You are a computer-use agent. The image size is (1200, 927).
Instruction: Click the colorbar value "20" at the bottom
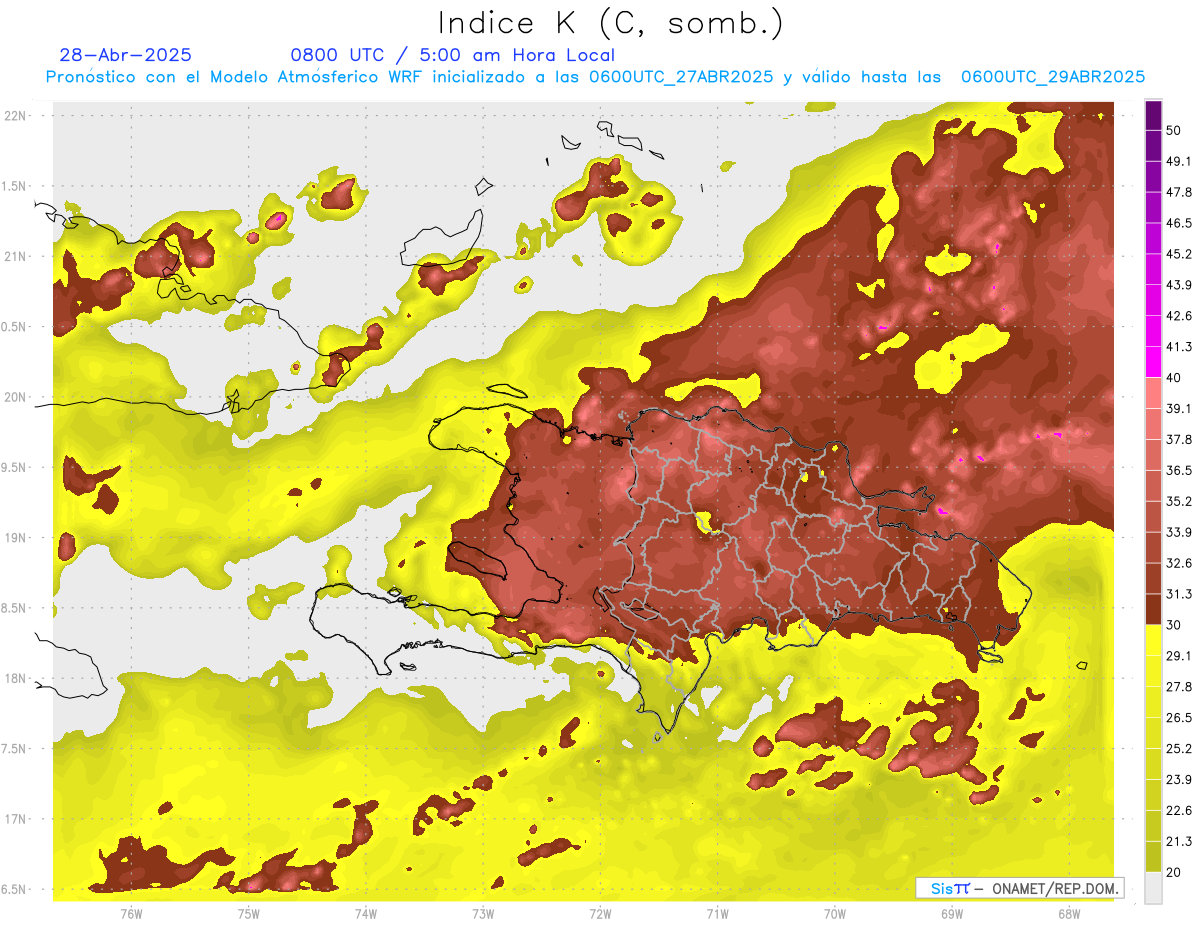click(x=1174, y=873)
